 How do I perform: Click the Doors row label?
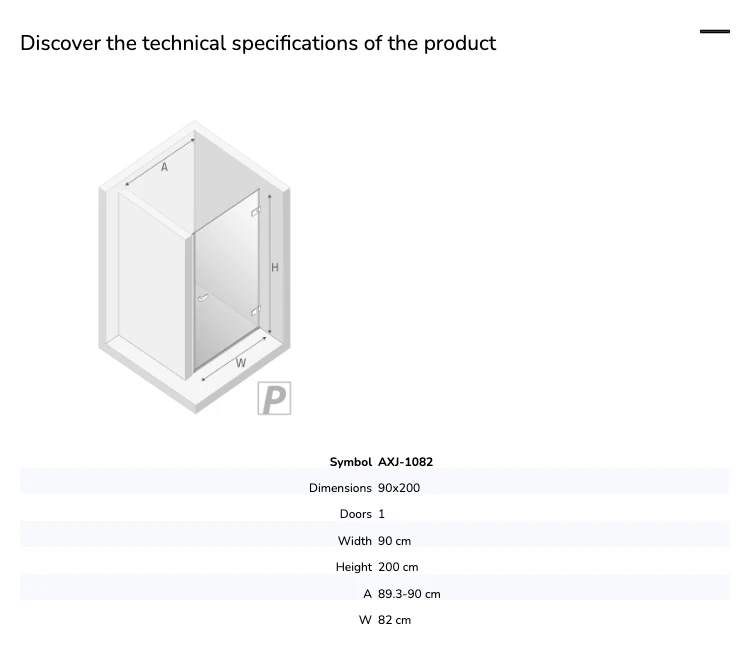[355, 514]
